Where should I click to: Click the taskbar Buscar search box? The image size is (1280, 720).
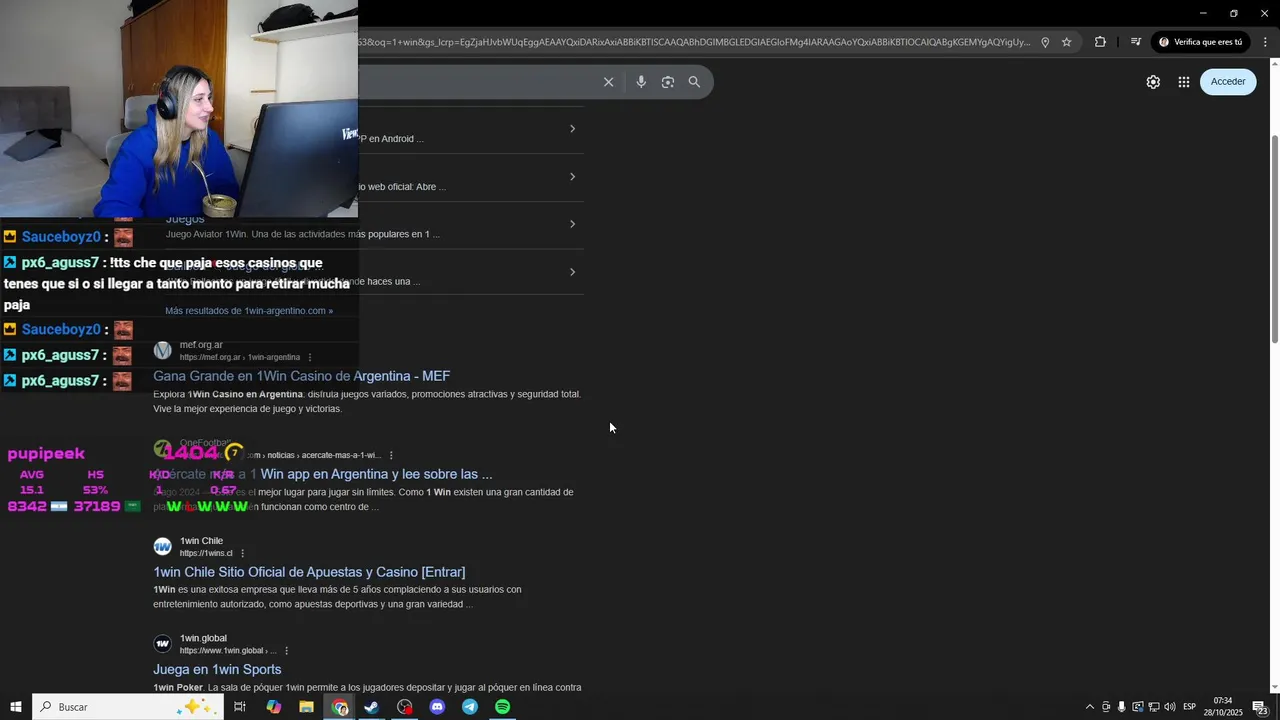[128, 707]
